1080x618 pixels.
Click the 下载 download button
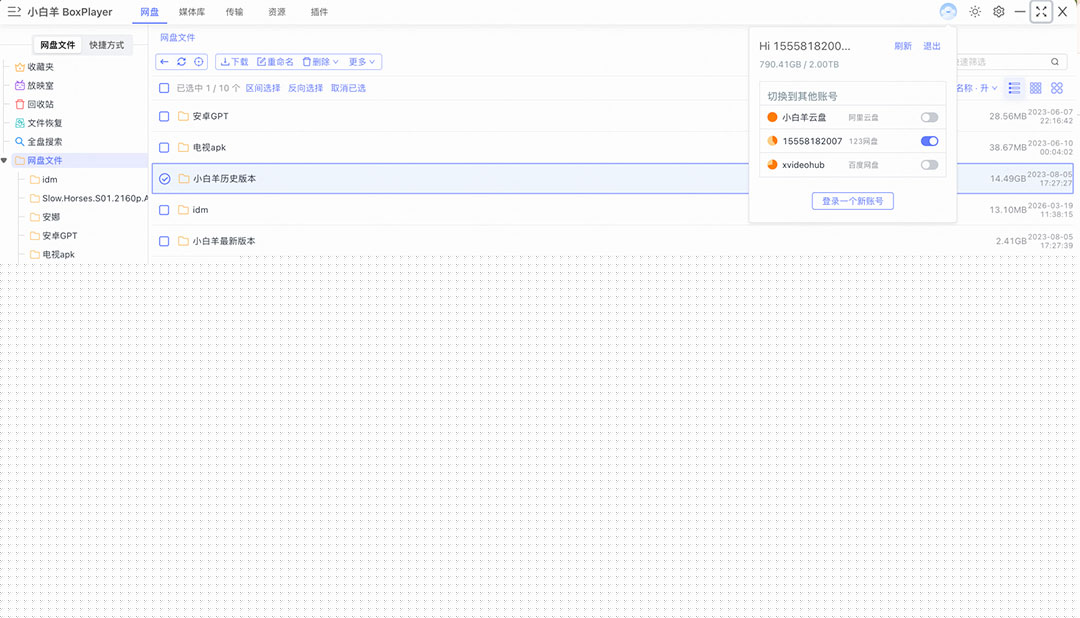(x=234, y=62)
